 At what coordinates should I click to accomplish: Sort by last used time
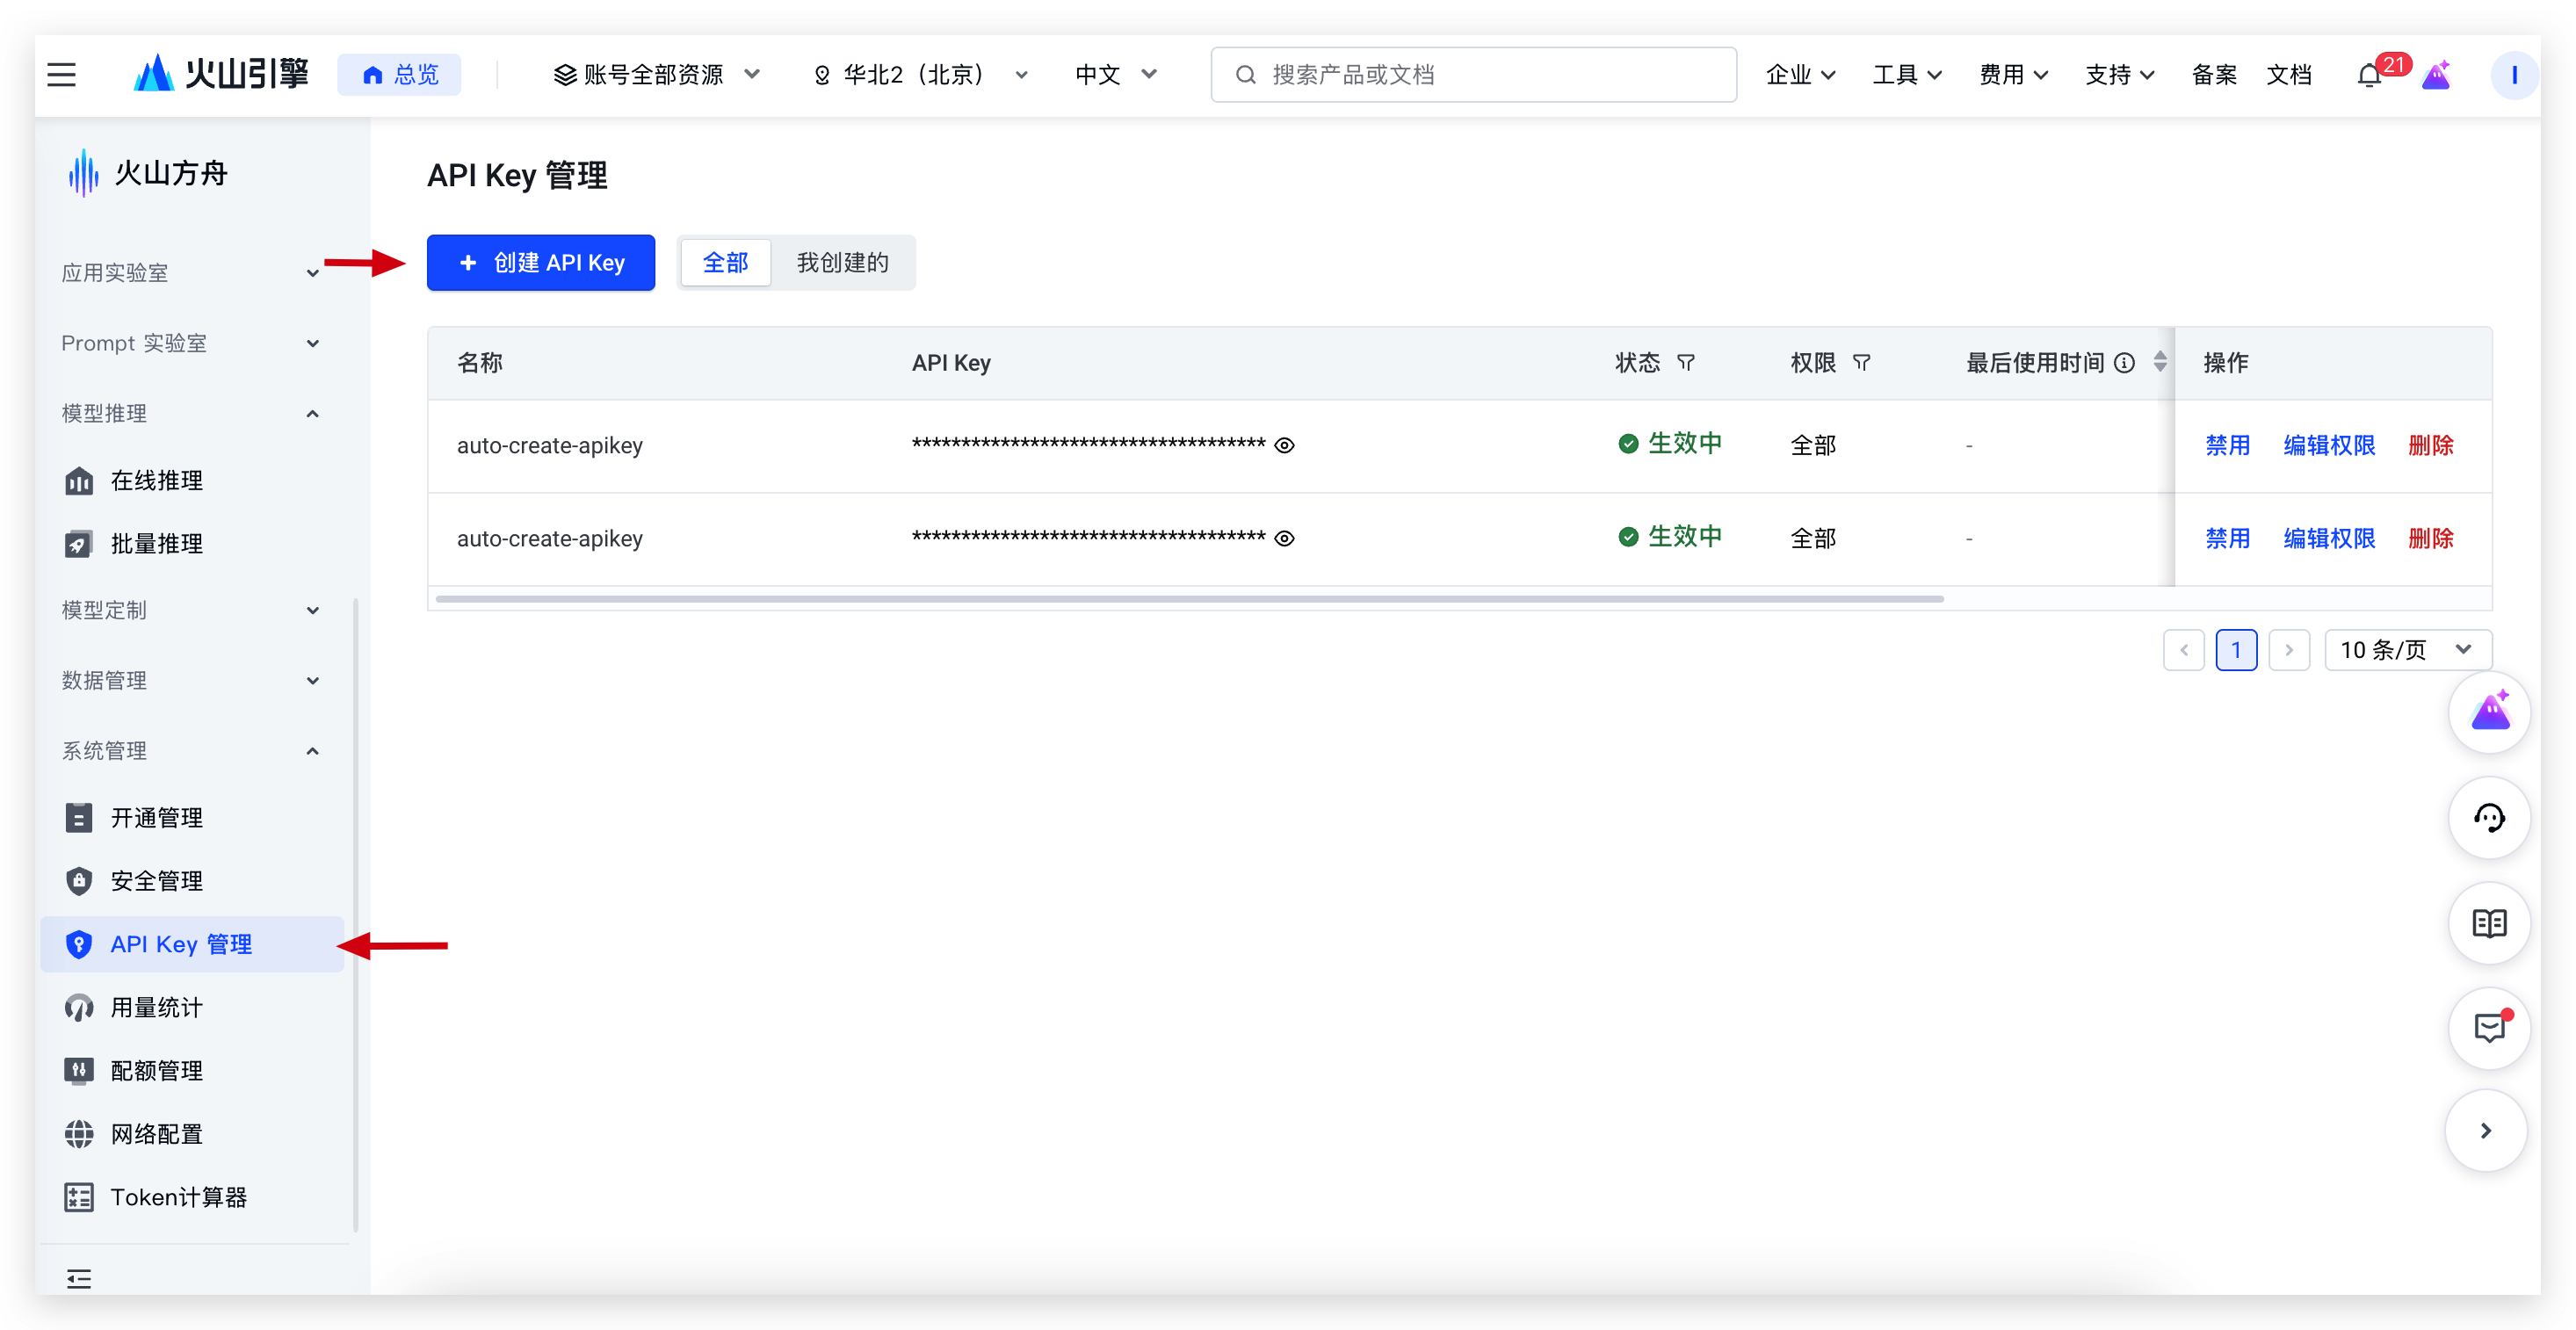(2160, 362)
